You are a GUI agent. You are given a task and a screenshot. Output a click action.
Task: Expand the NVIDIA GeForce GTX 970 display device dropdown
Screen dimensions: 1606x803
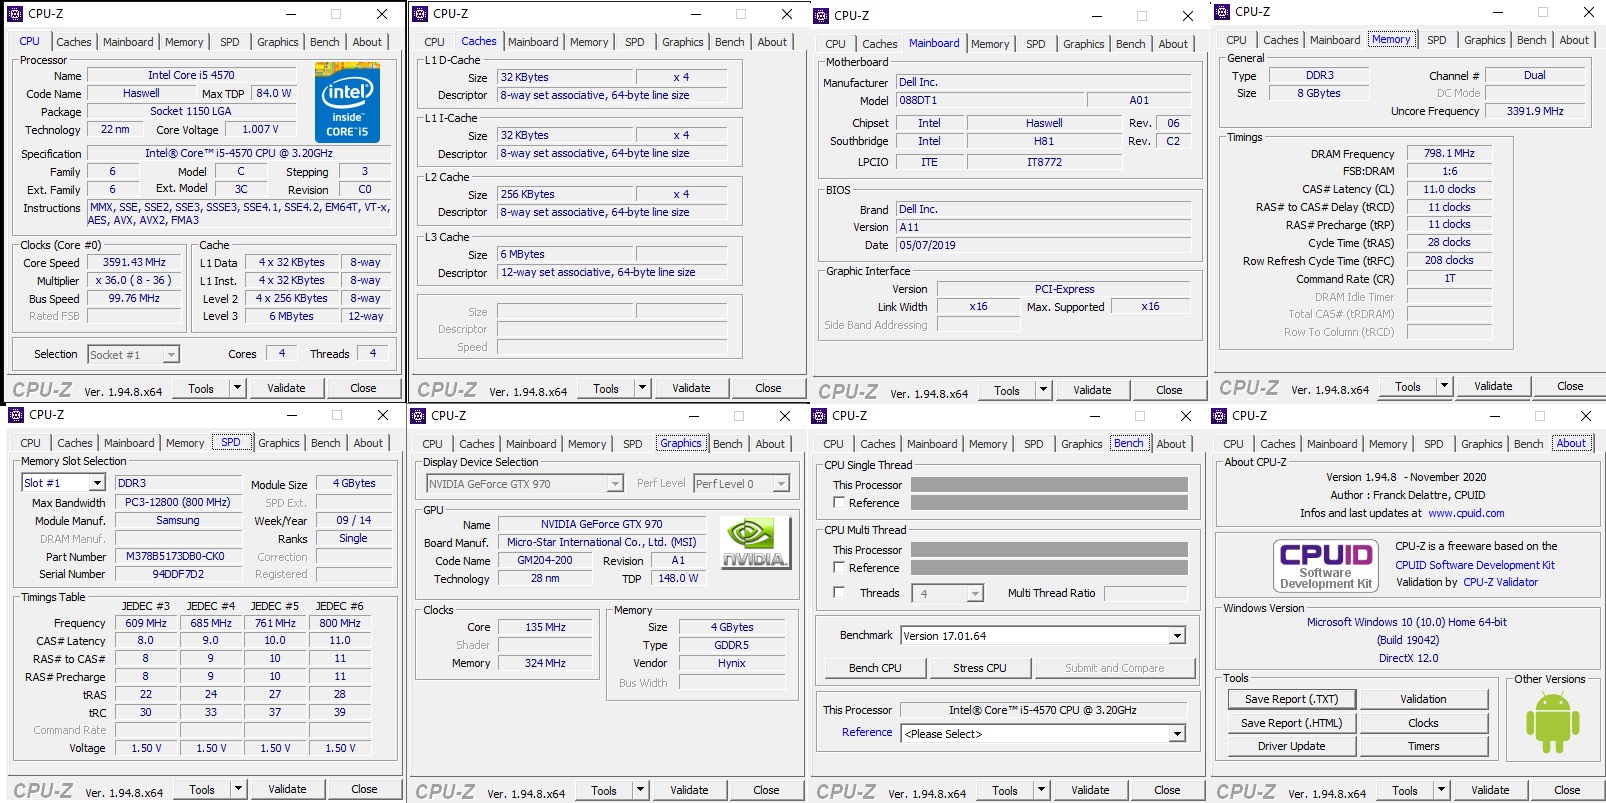(615, 484)
